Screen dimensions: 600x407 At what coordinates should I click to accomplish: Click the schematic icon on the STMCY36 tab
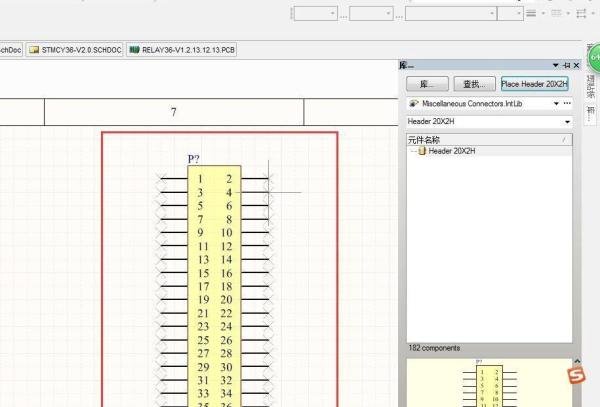click(34, 50)
